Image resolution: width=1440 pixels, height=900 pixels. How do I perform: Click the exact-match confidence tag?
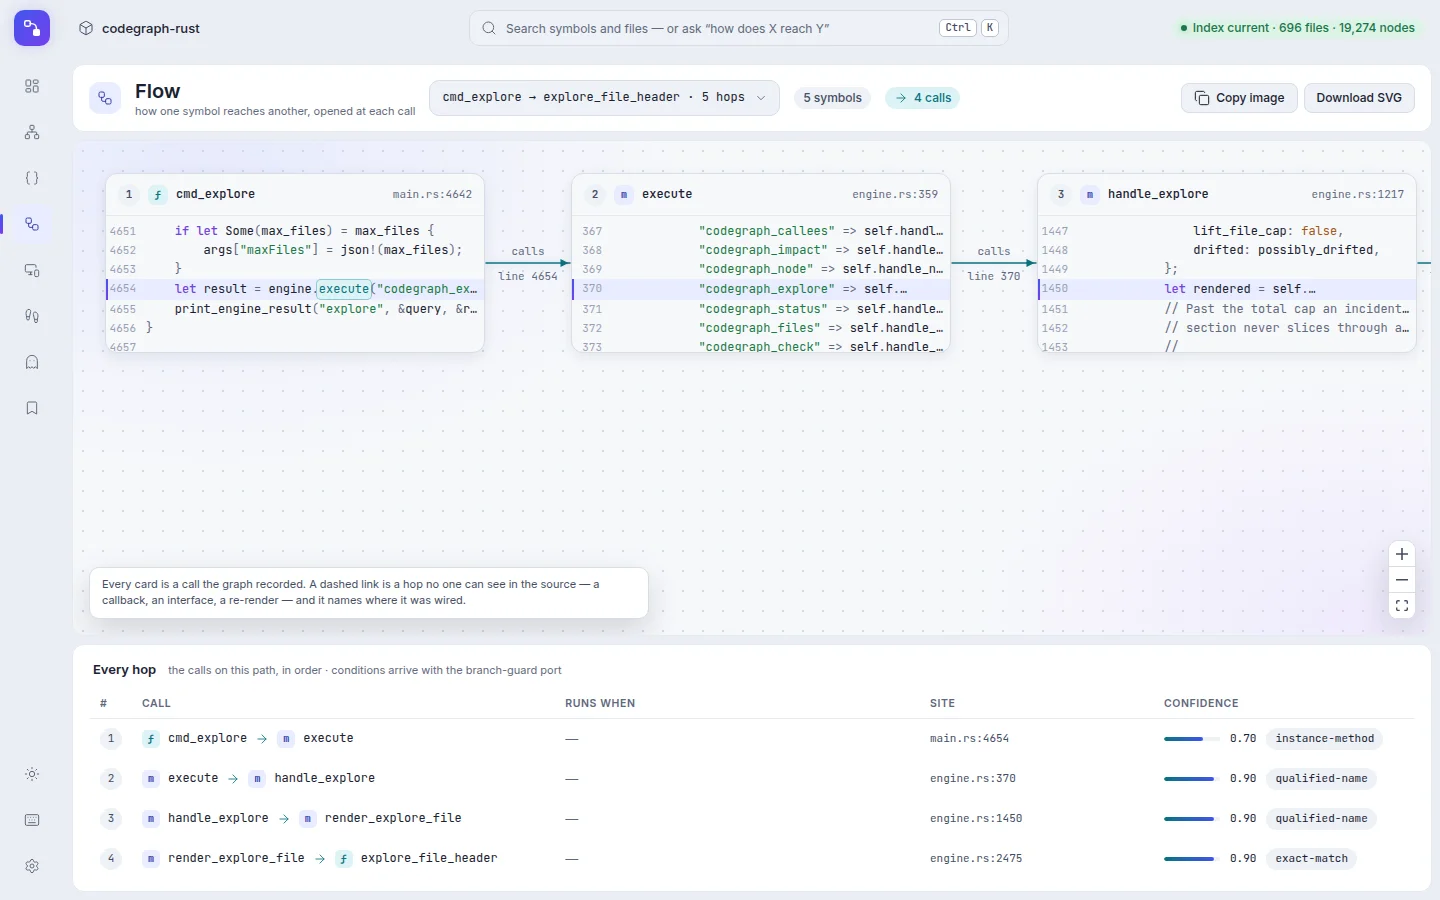[x=1311, y=858]
